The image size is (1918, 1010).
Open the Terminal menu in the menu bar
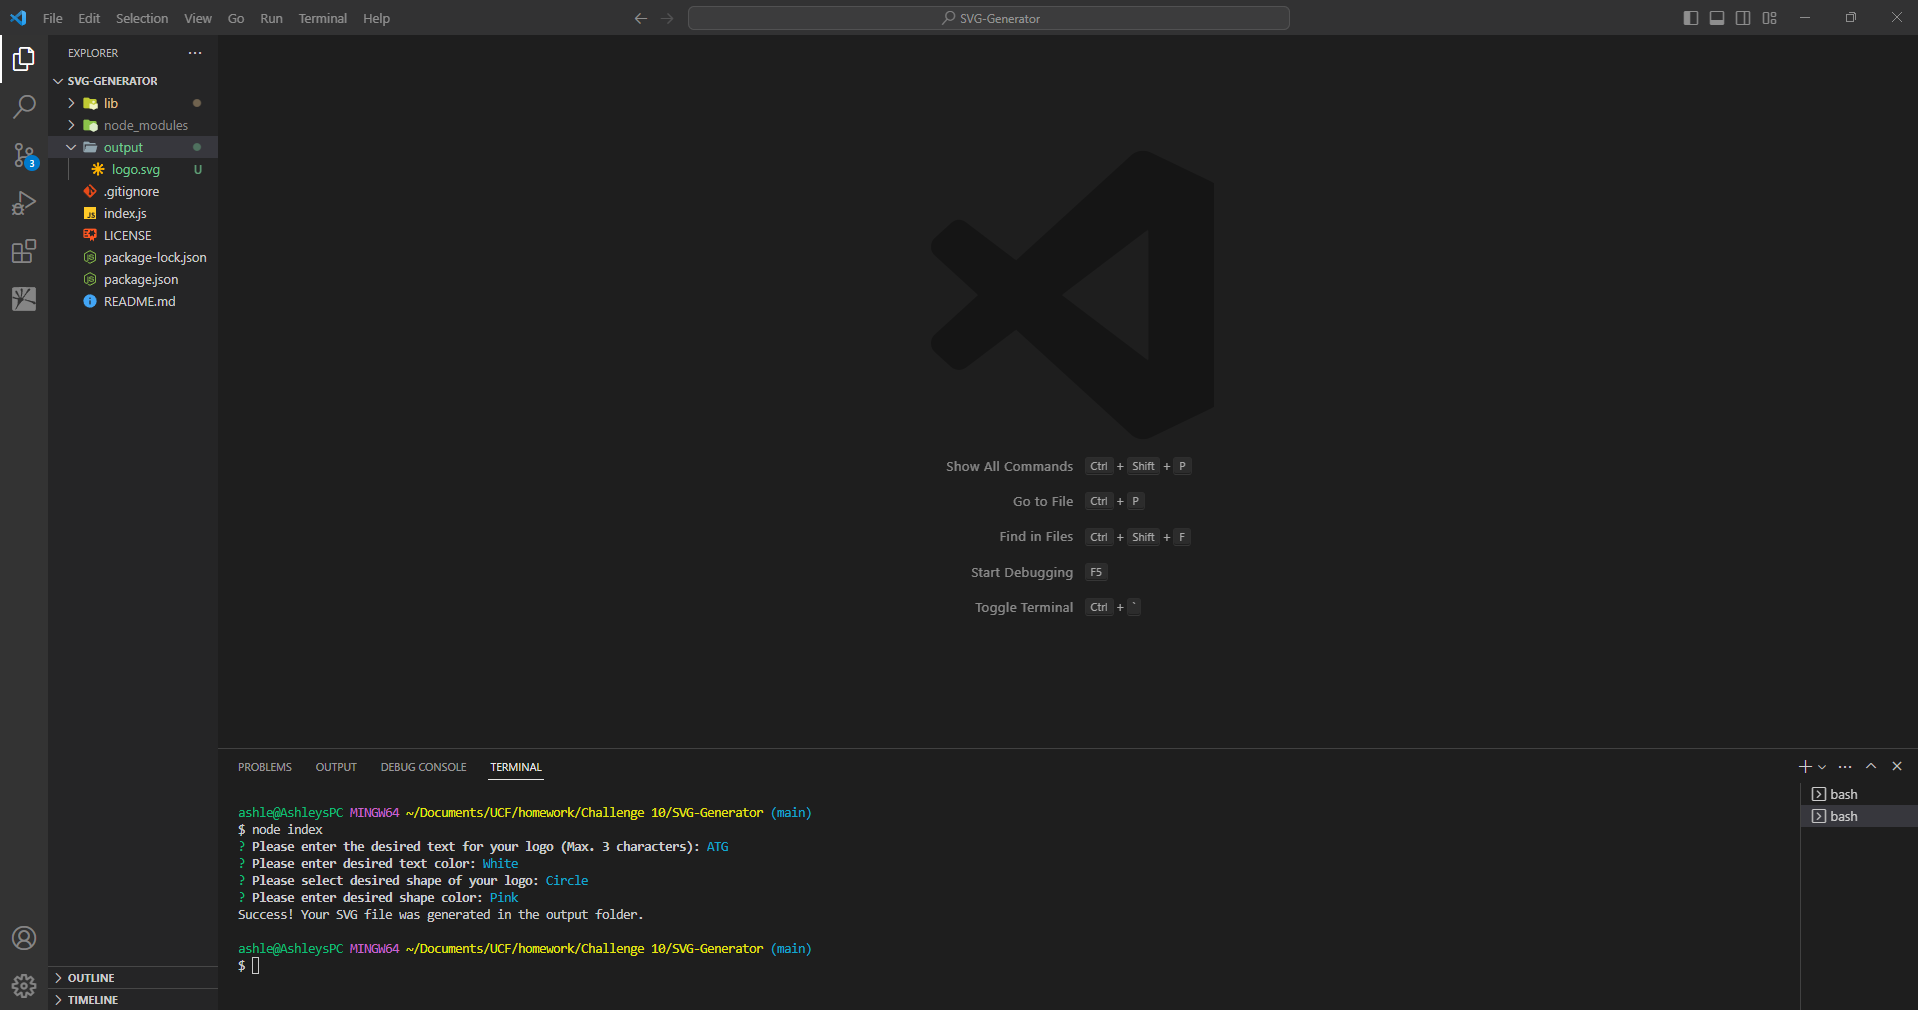click(x=321, y=18)
